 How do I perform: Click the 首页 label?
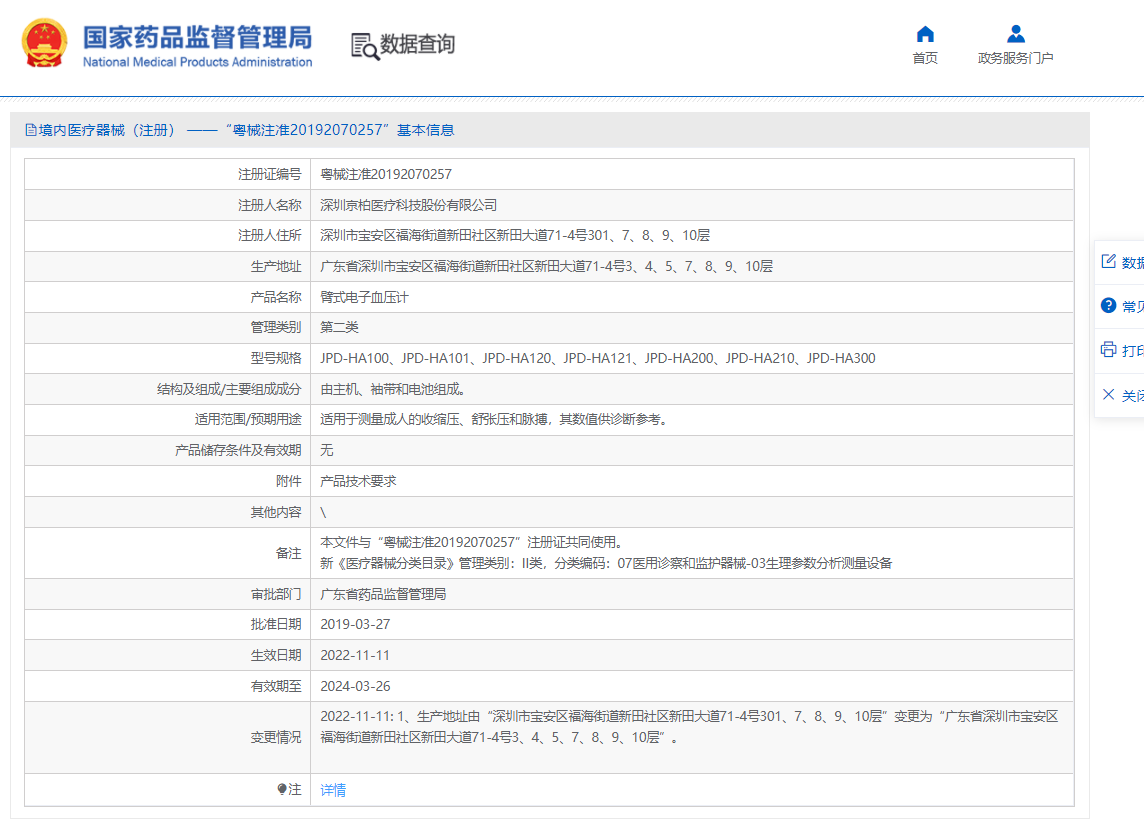(925, 58)
